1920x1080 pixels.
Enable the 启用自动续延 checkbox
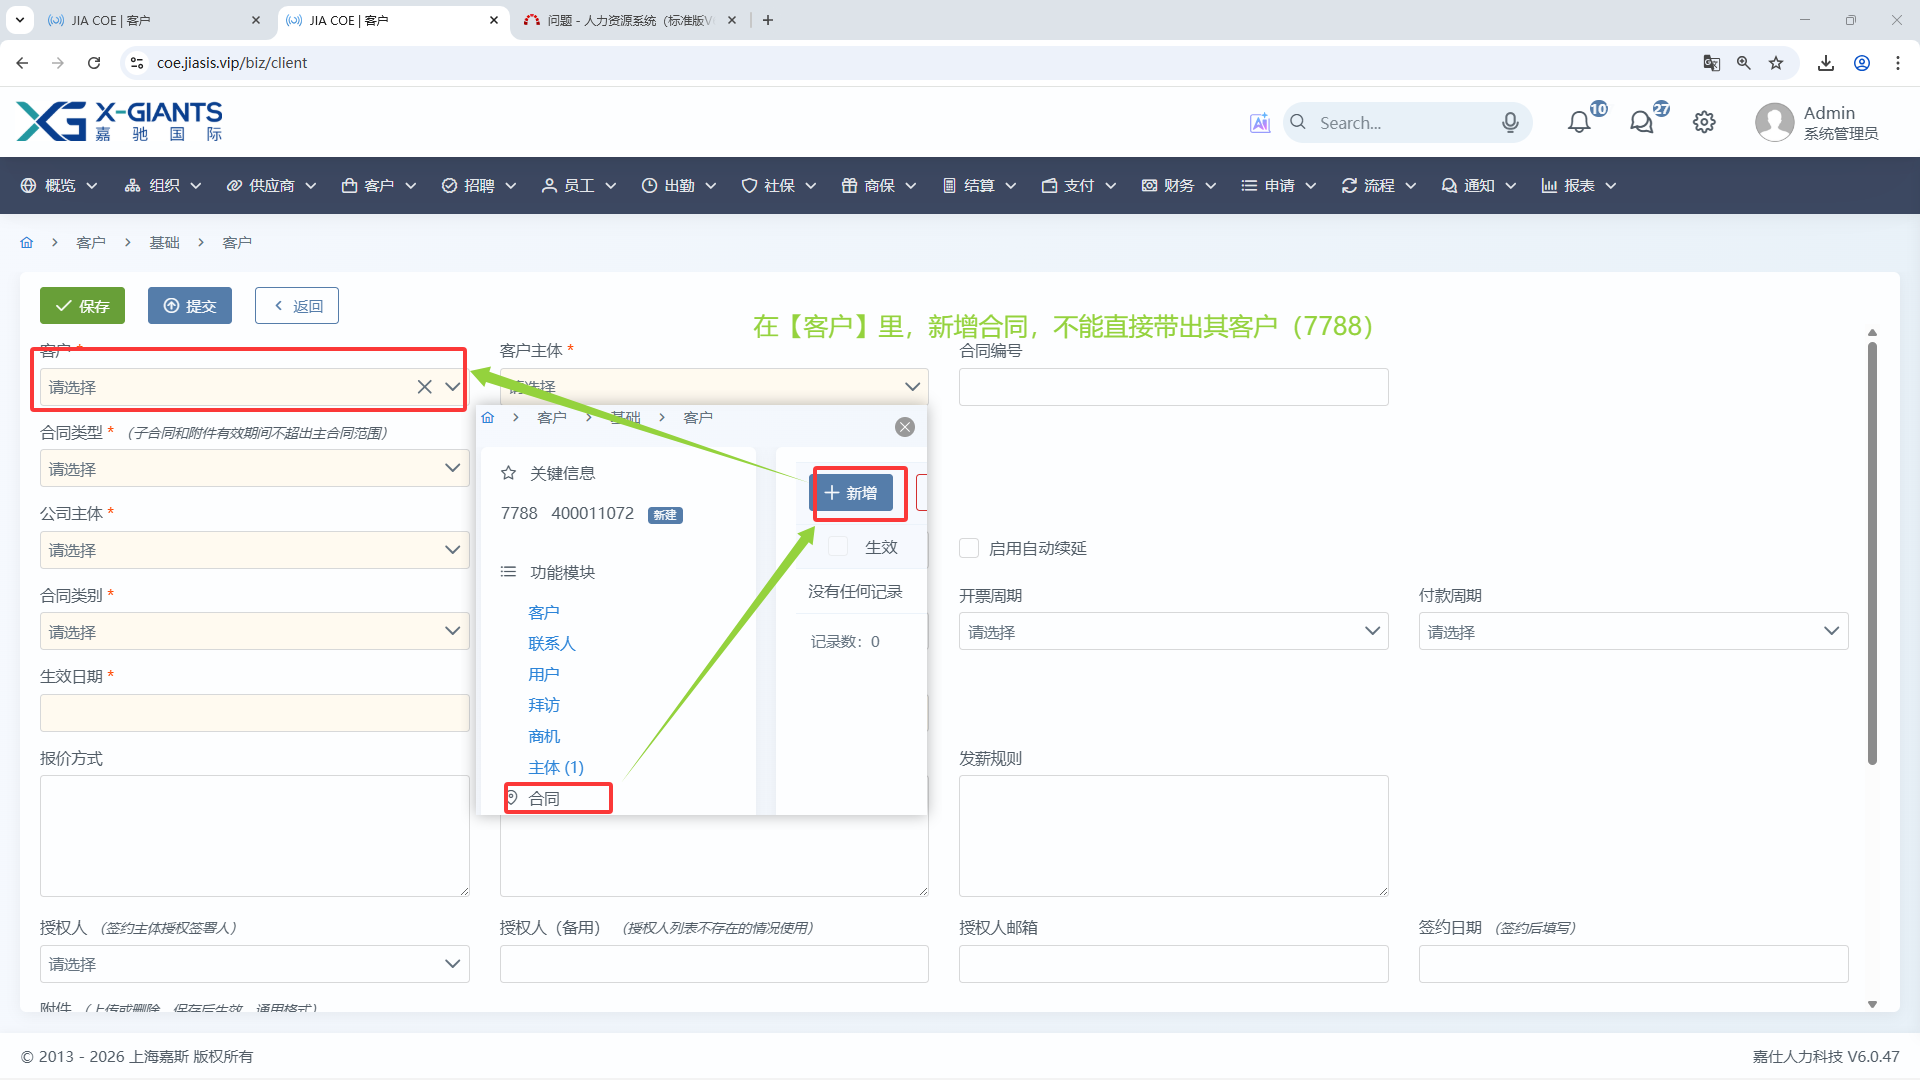(969, 548)
